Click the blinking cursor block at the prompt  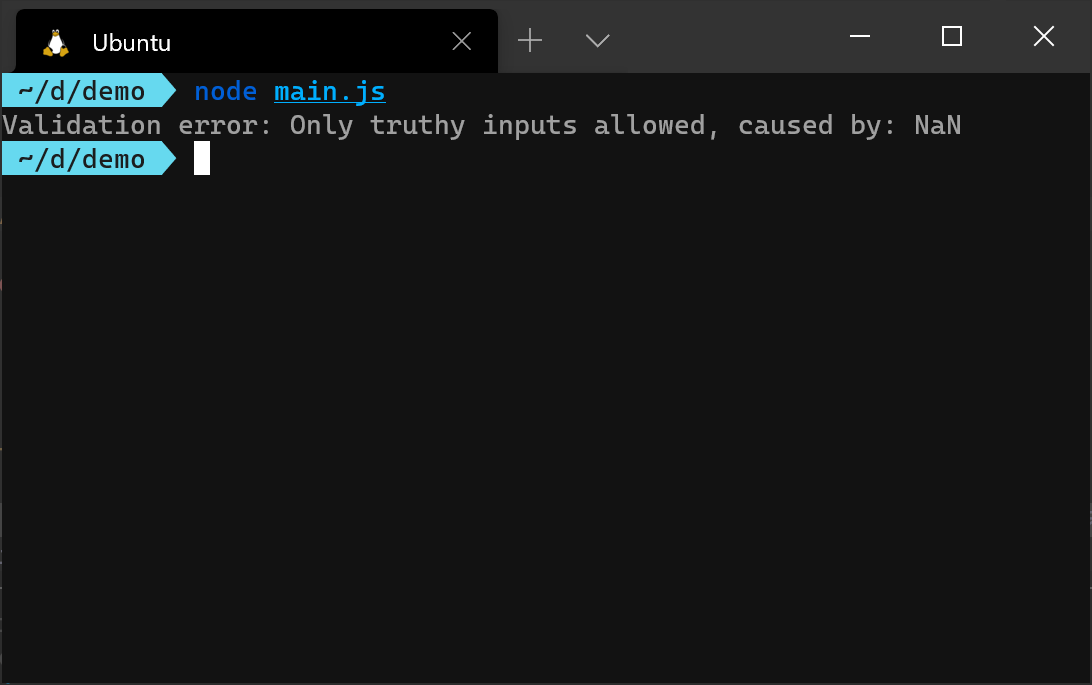pos(201,158)
